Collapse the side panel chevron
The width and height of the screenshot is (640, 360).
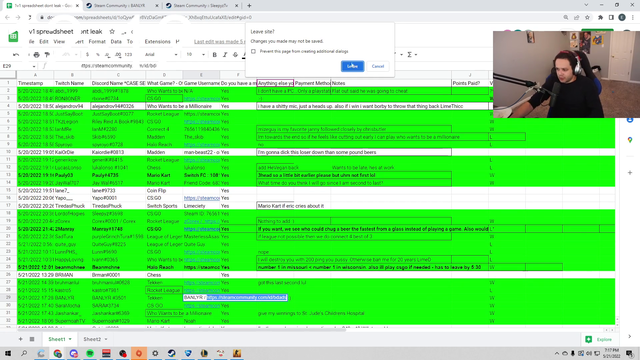pos(630,336)
